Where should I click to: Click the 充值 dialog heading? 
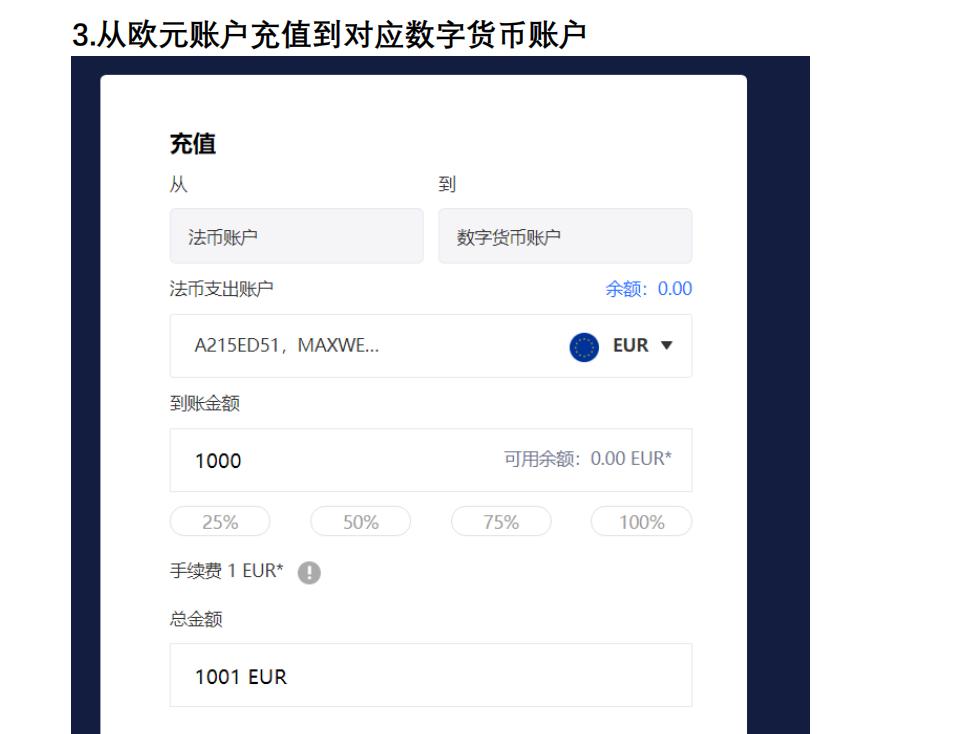click(x=192, y=144)
